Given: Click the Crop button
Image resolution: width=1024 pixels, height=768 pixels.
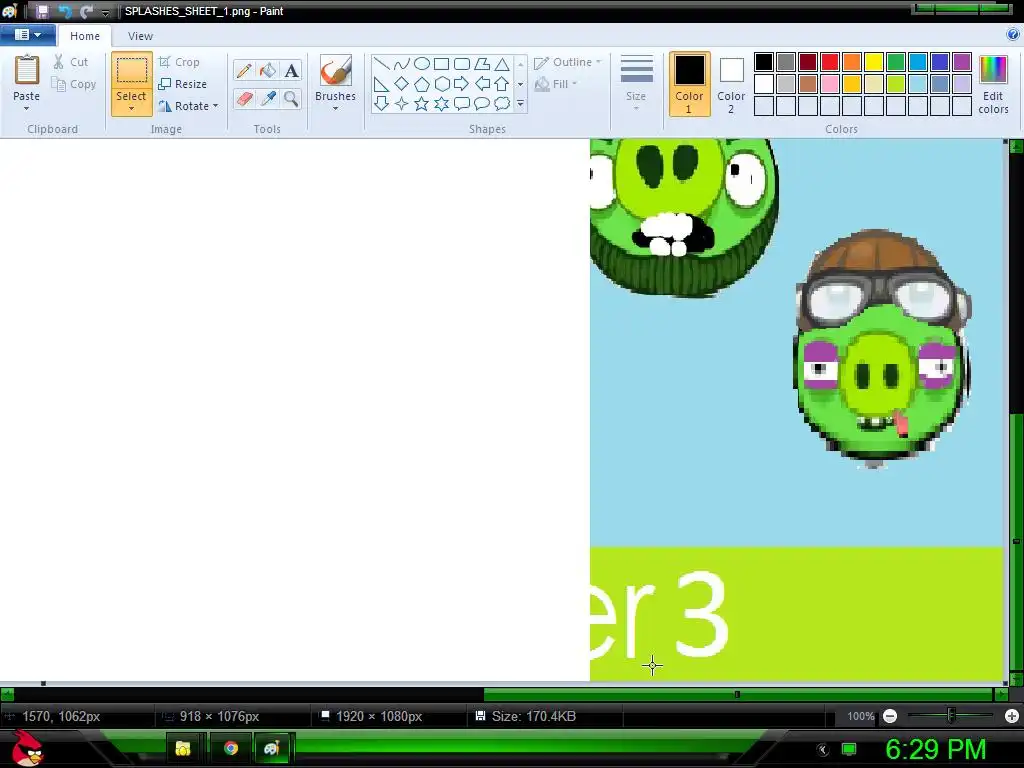Looking at the screenshot, I should 179,62.
